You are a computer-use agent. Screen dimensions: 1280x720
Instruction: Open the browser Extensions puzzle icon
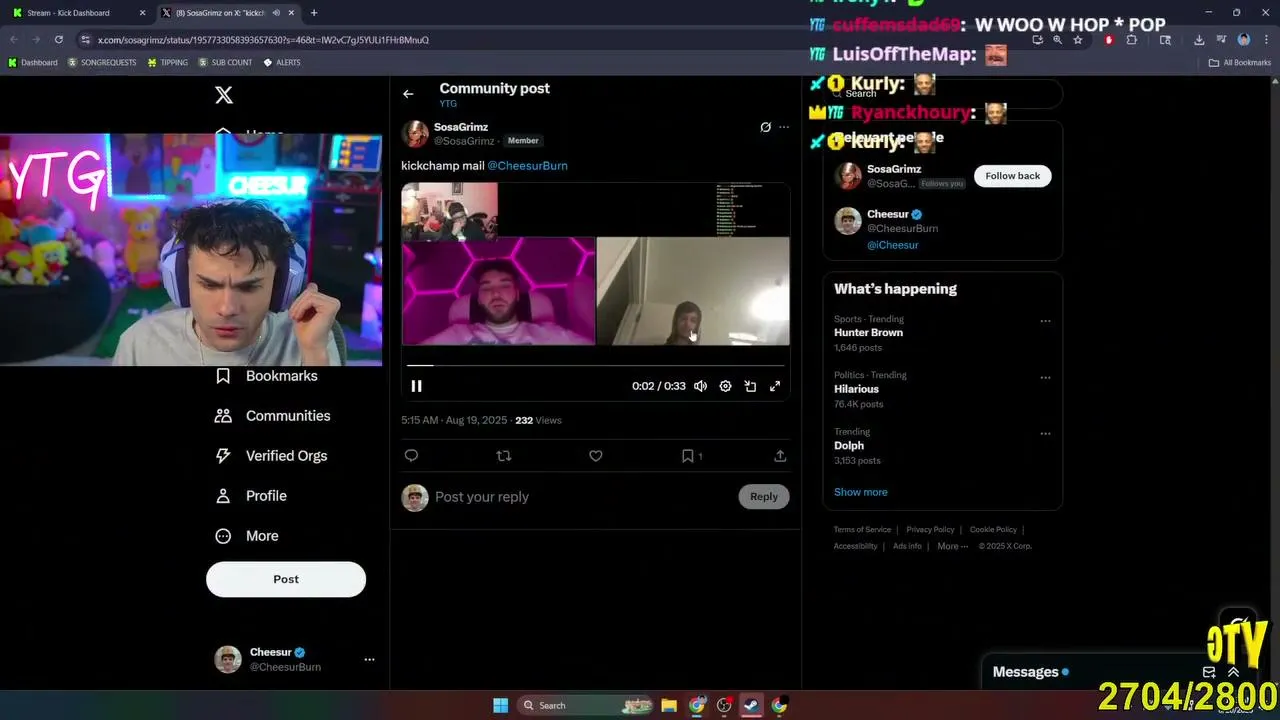1131,40
